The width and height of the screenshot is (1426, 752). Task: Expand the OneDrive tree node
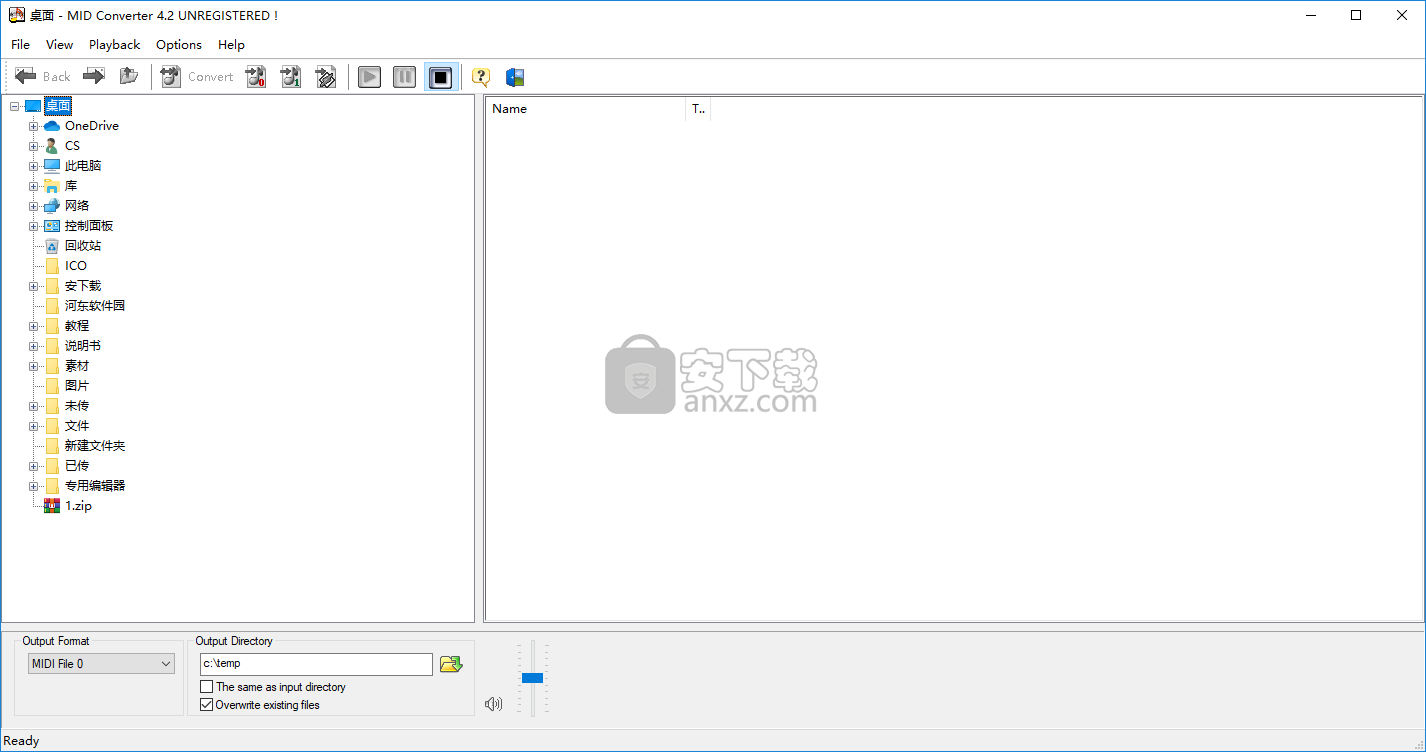pos(34,126)
